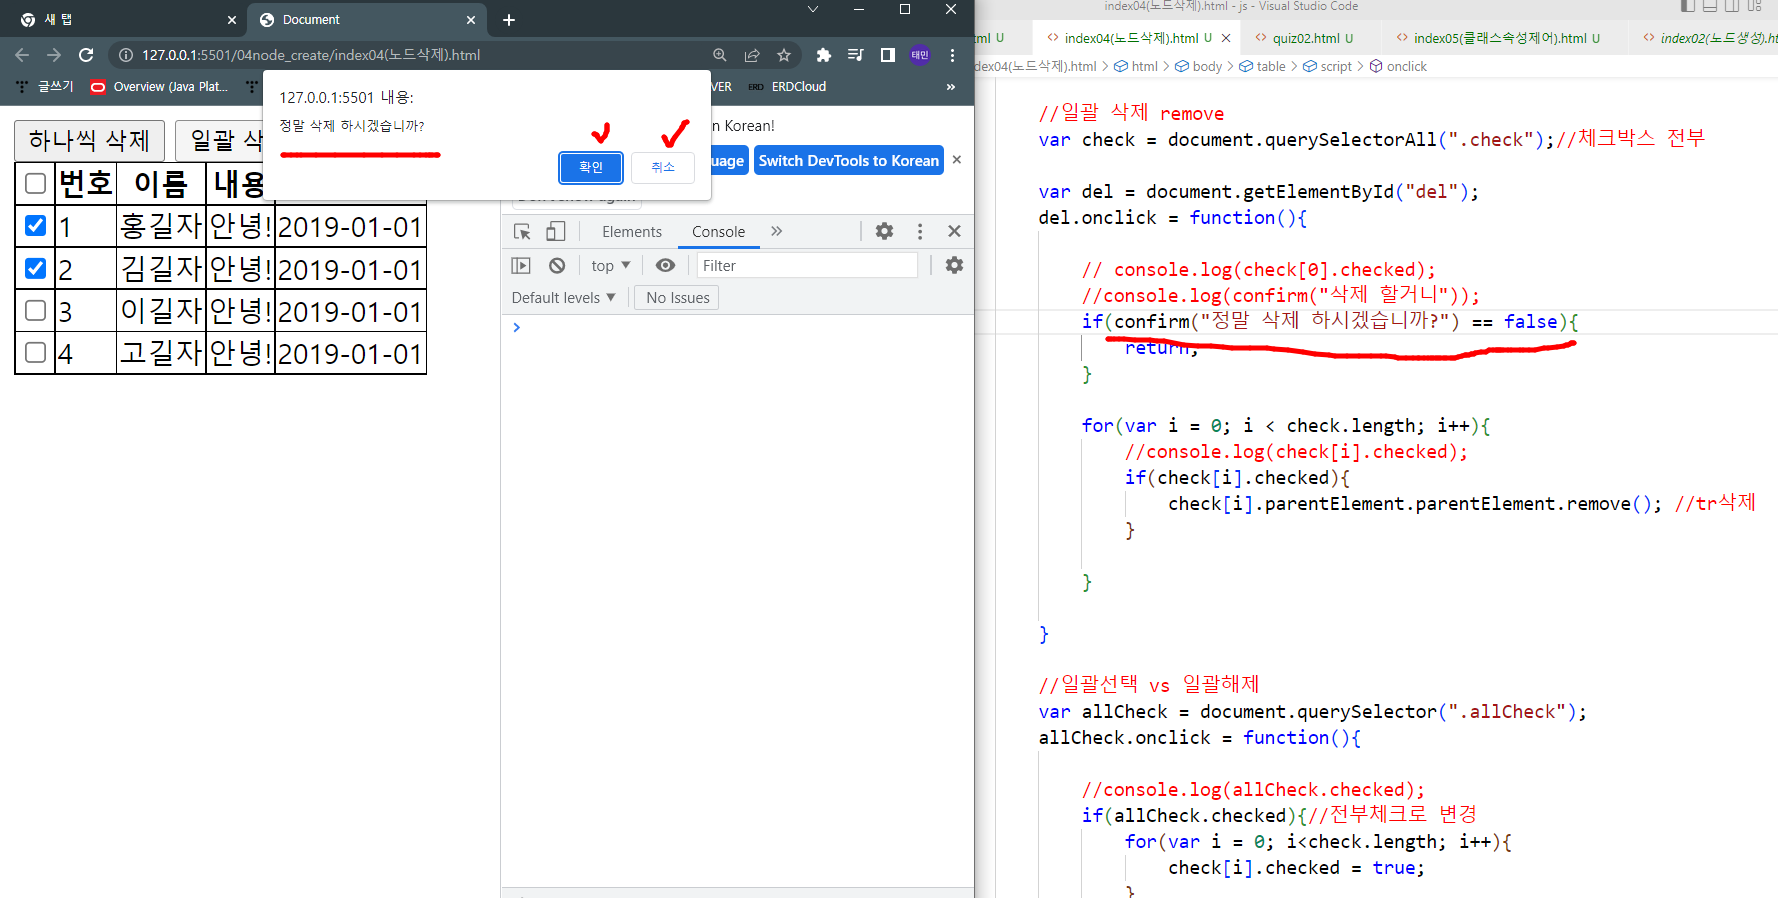Screen dimensions: 1778x898
Task: Open a new Chrome tab with plus
Action: (x=509, y=20)
